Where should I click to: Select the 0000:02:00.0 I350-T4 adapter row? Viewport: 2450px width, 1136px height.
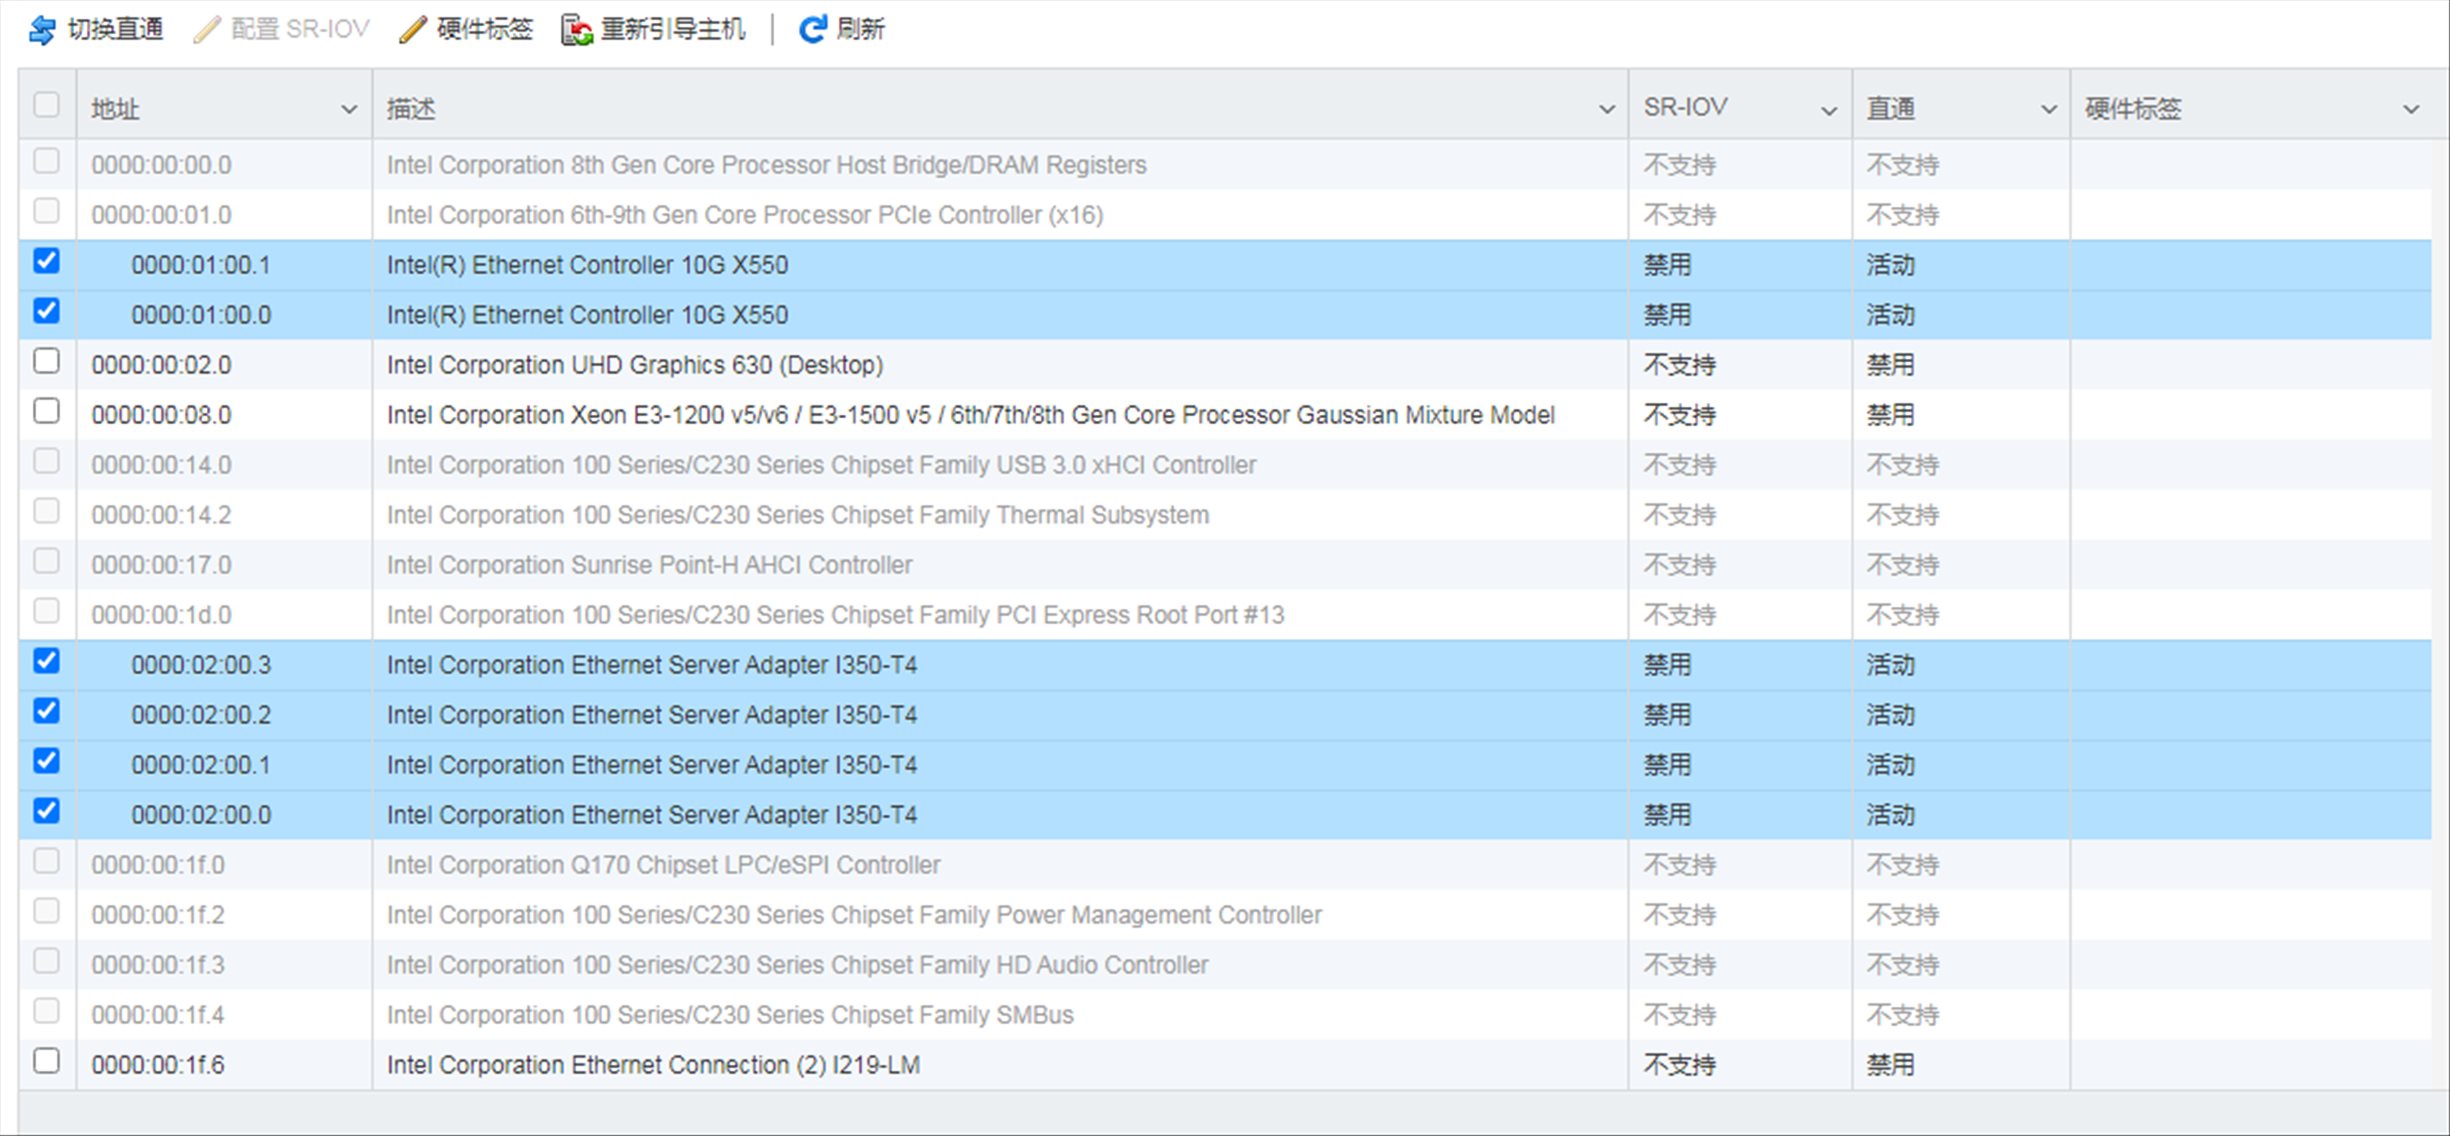(x=651, y=815)
